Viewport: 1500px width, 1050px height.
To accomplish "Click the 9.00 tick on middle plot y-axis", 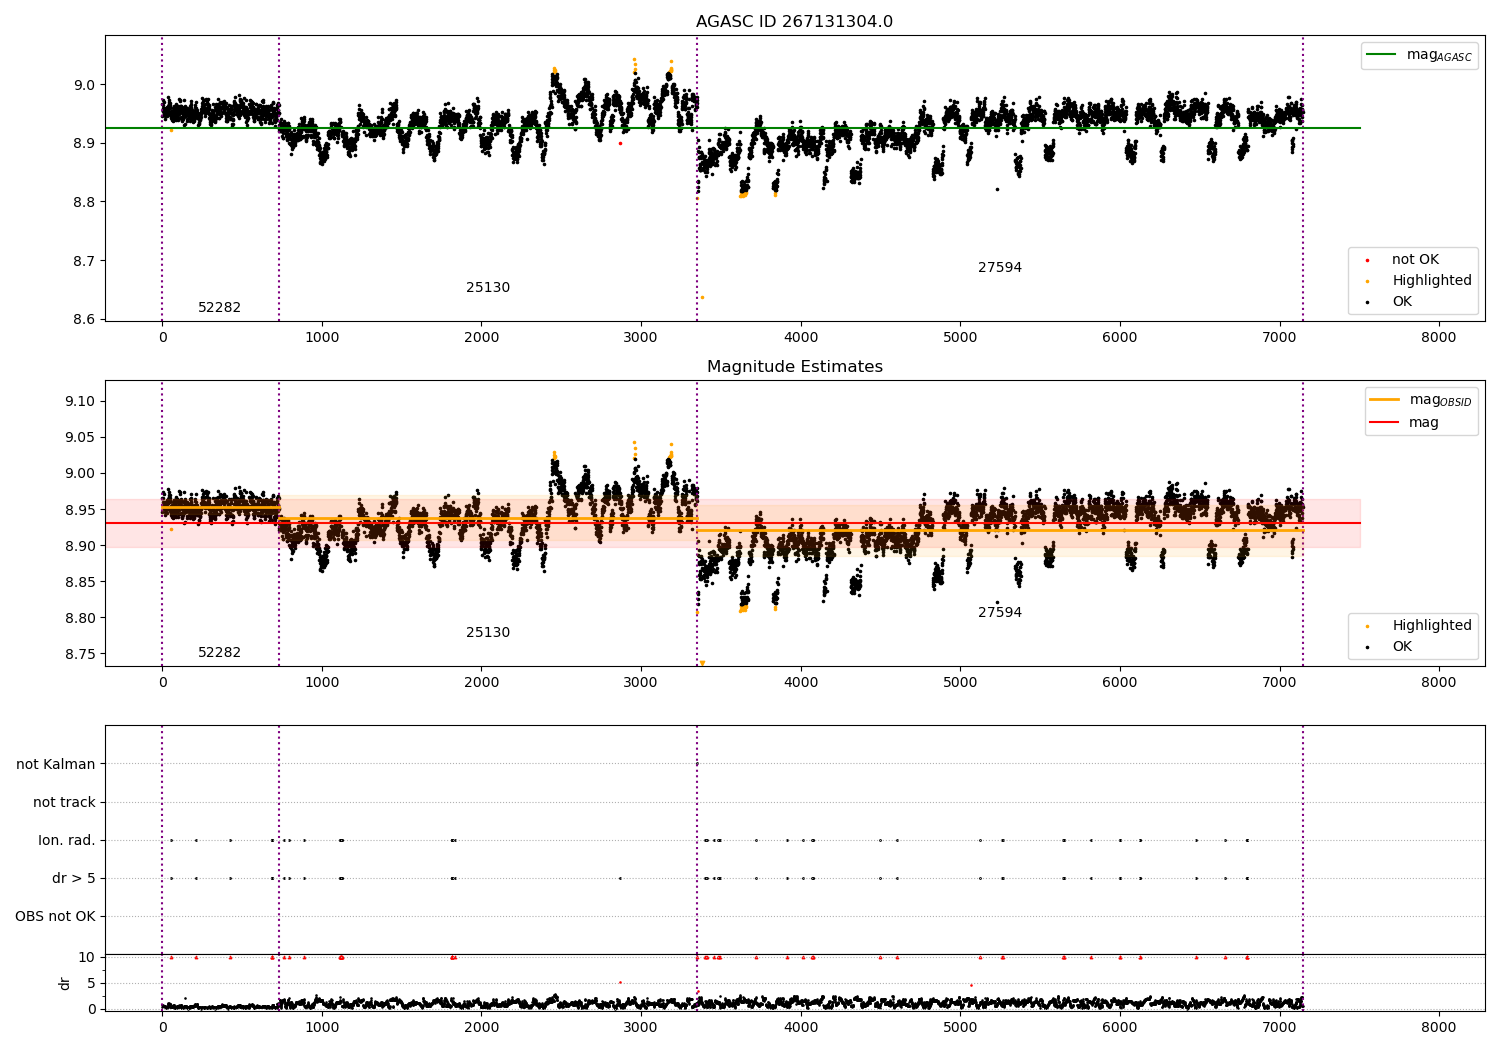I will (x=78, y=474).
